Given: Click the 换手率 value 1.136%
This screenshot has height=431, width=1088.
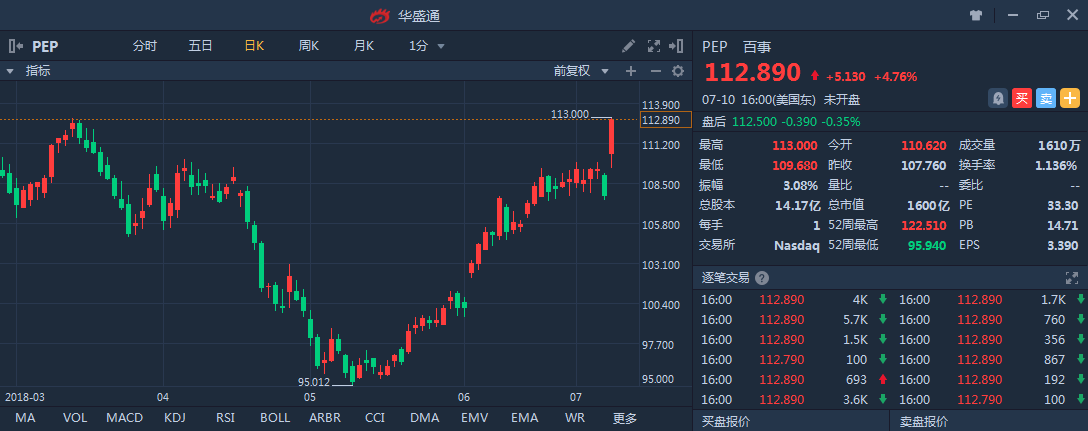Looking at the screenshot, I should (x=1056, y=165).
